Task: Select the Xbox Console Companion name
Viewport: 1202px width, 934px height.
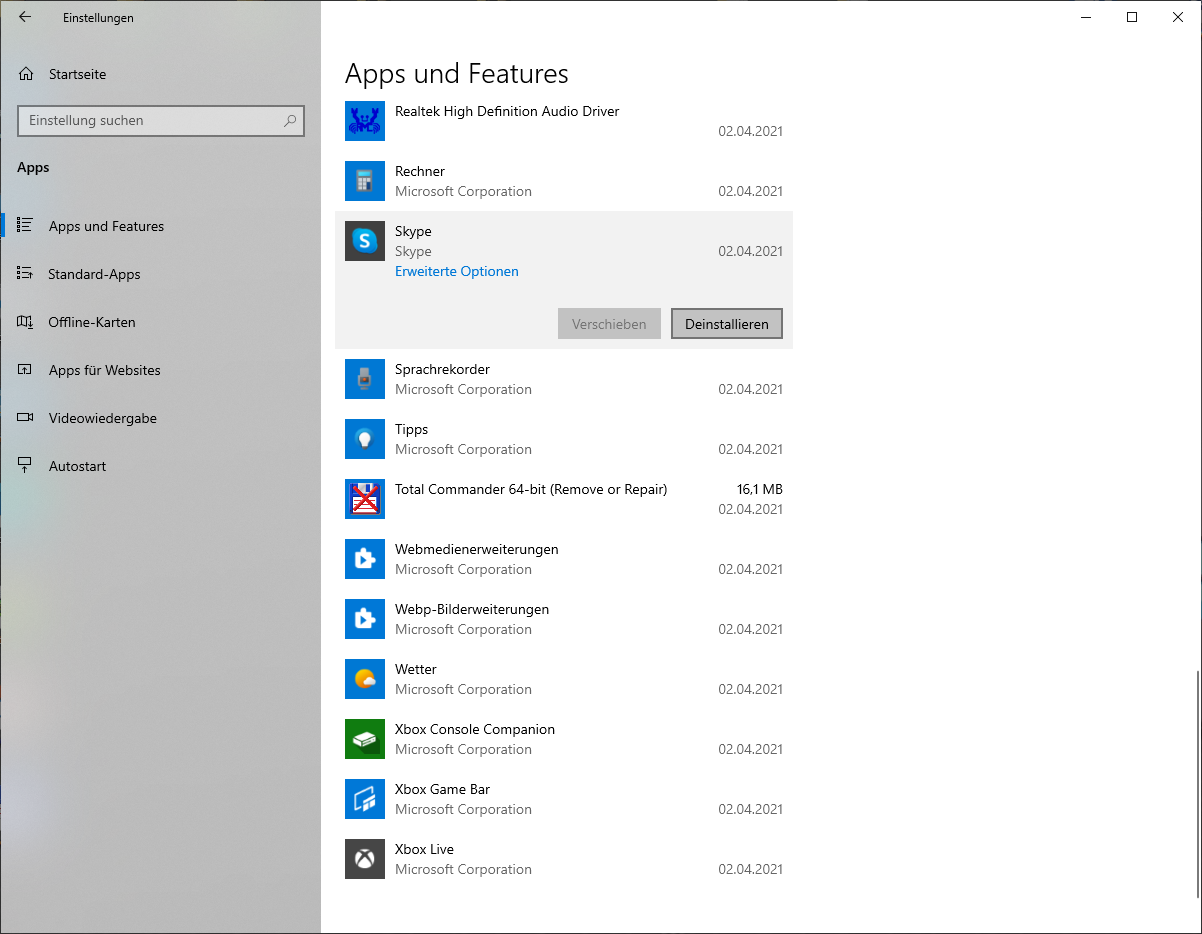Action: click(475, 729)
